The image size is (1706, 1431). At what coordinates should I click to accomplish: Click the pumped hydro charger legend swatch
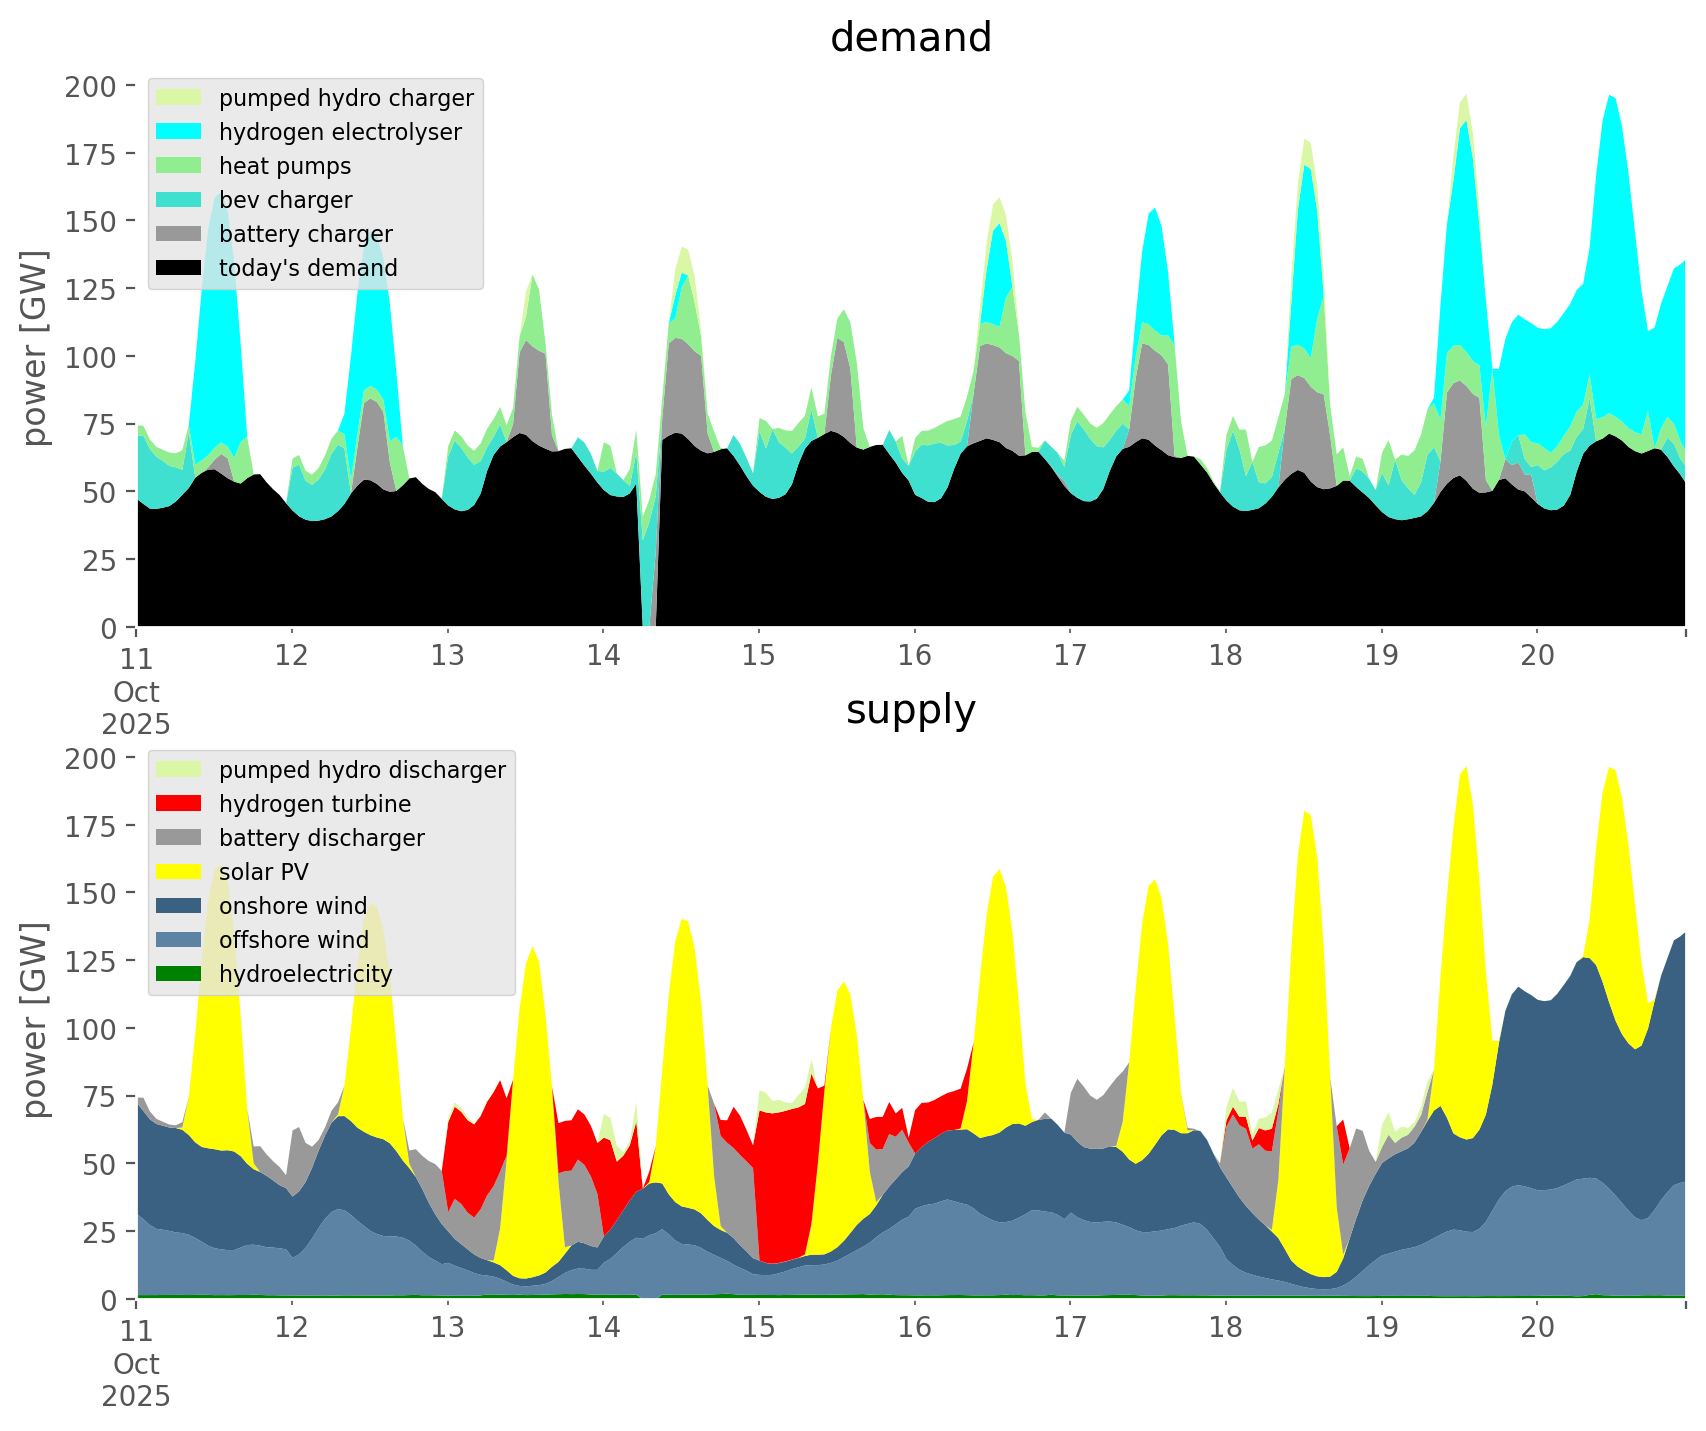[179, 98]
